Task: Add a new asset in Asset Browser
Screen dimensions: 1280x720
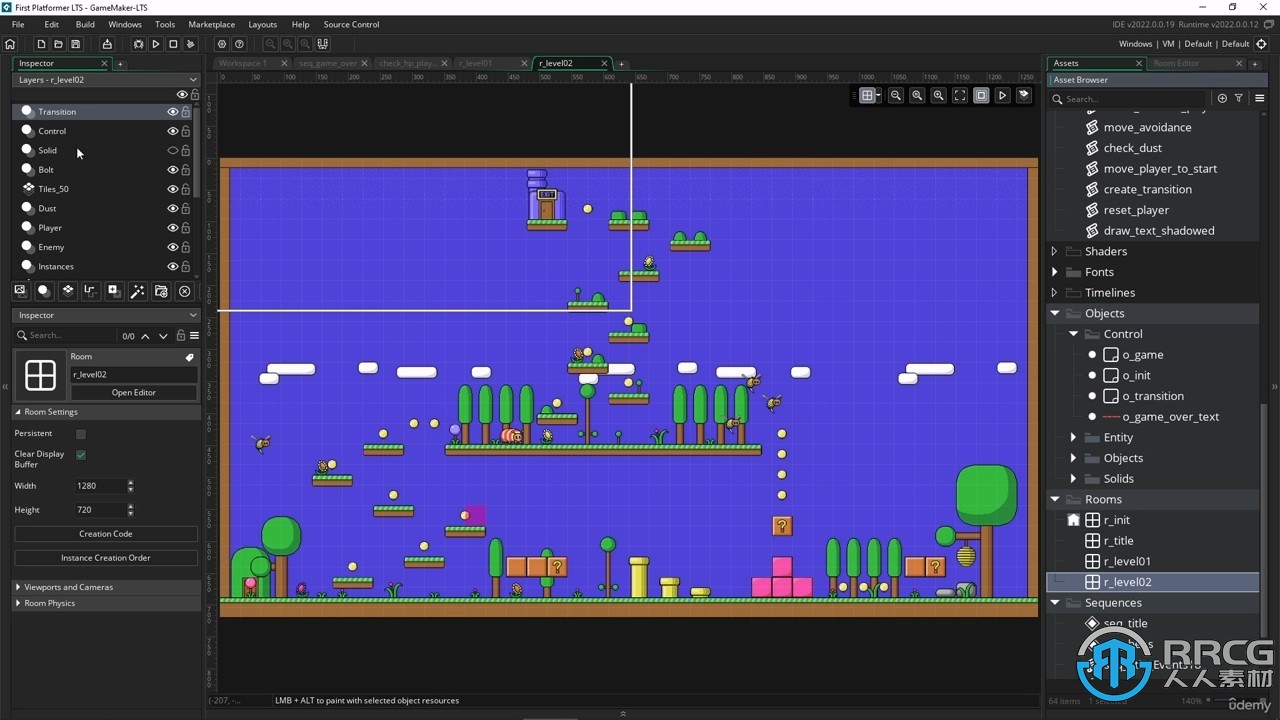Action: click(1222, 98)
